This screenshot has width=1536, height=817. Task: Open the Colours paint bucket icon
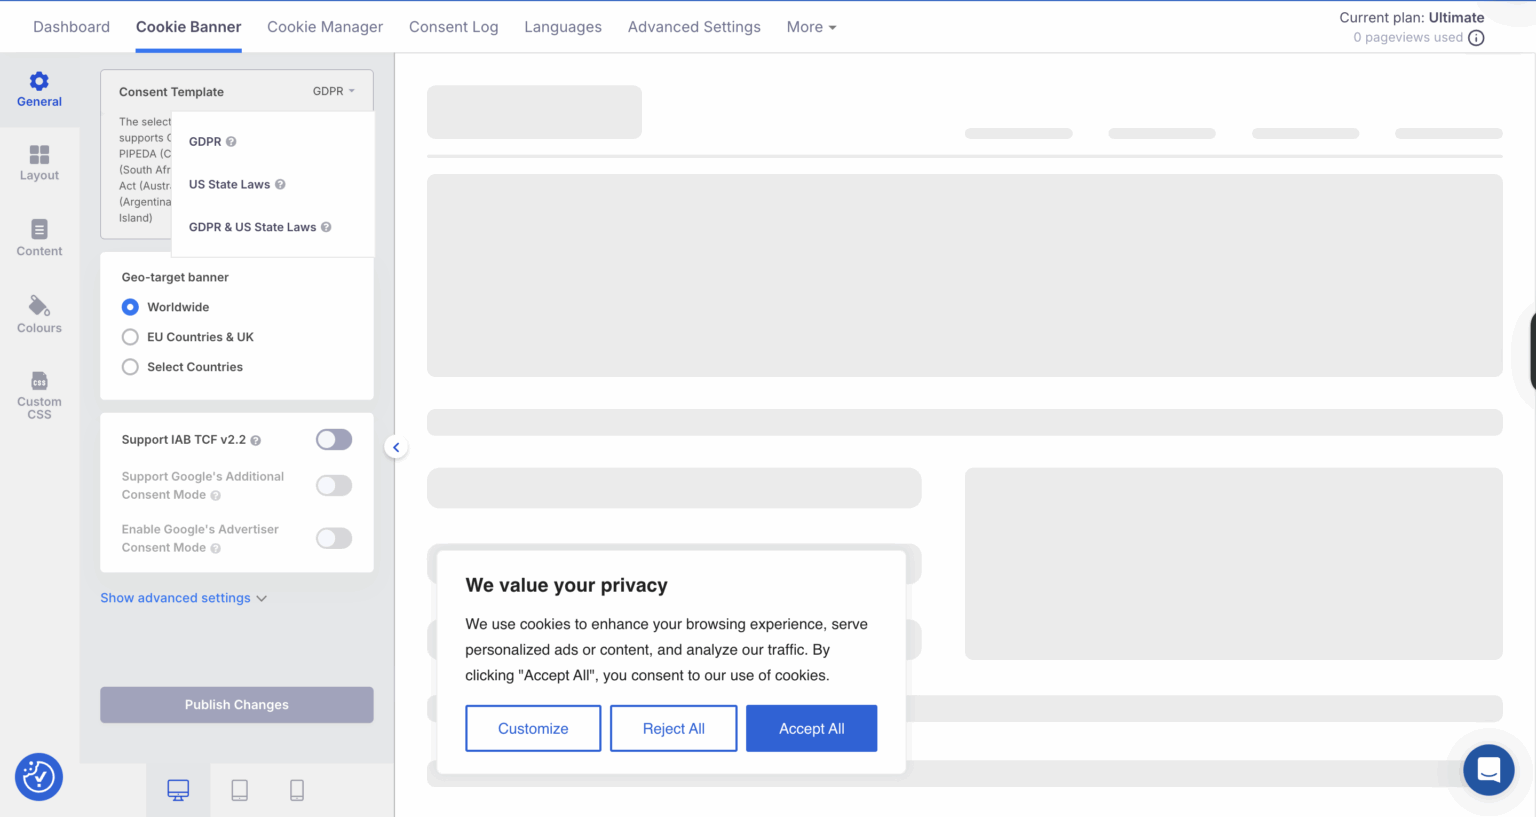39,306
